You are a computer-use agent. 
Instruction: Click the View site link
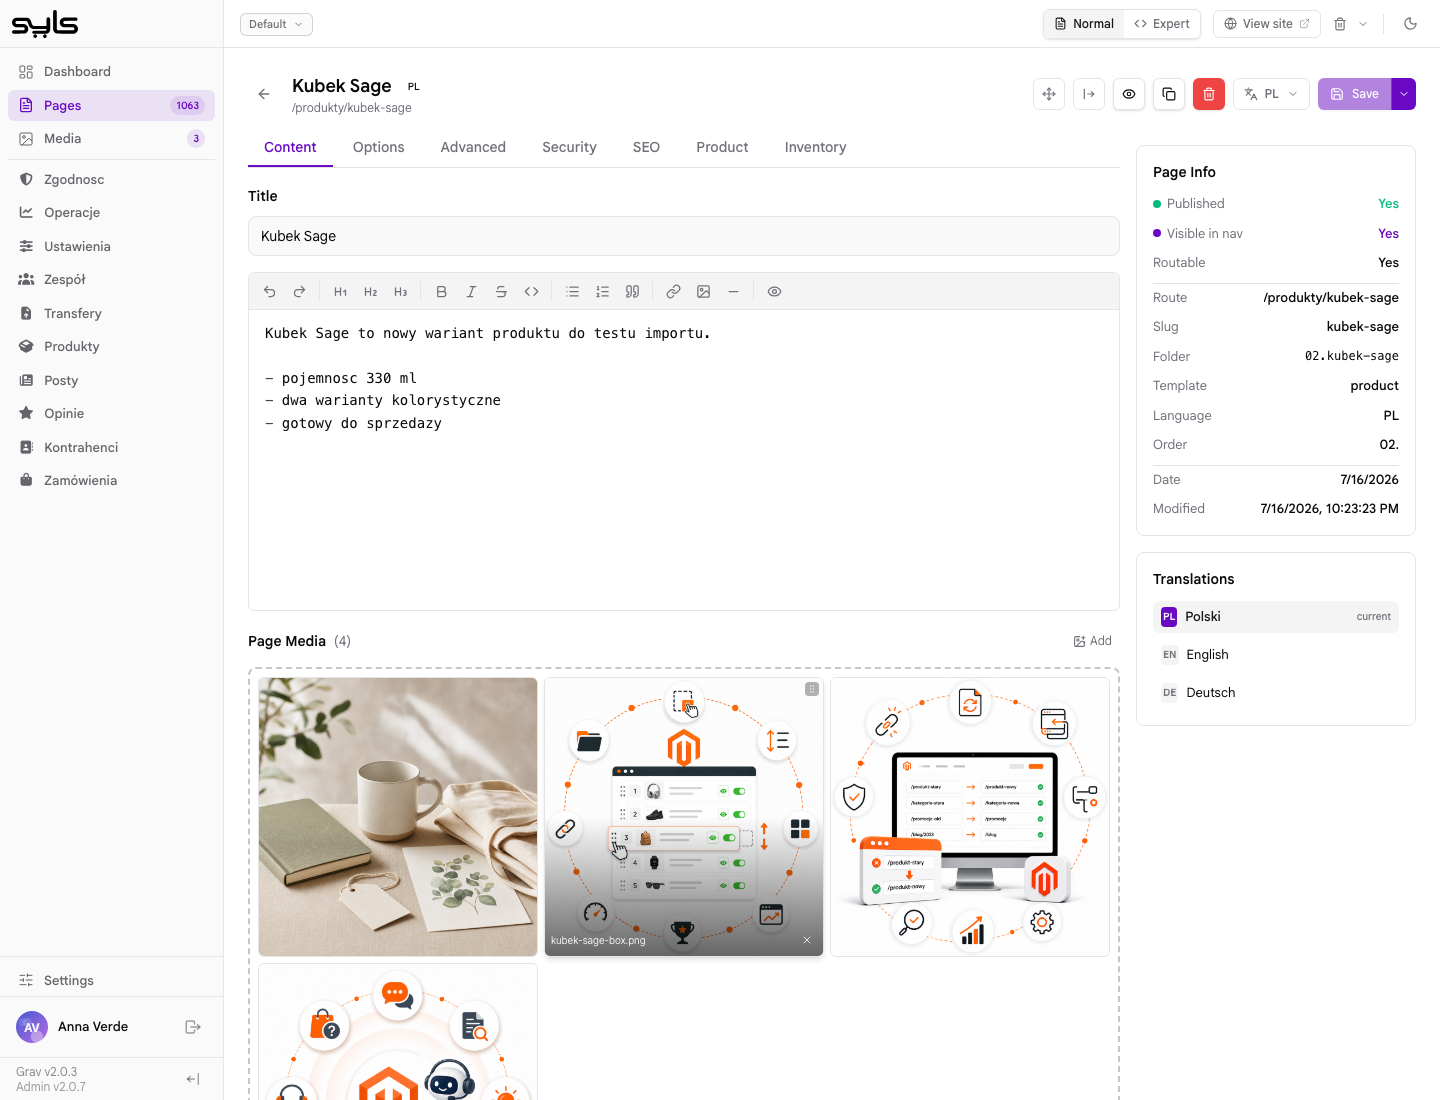point(1267,24)
